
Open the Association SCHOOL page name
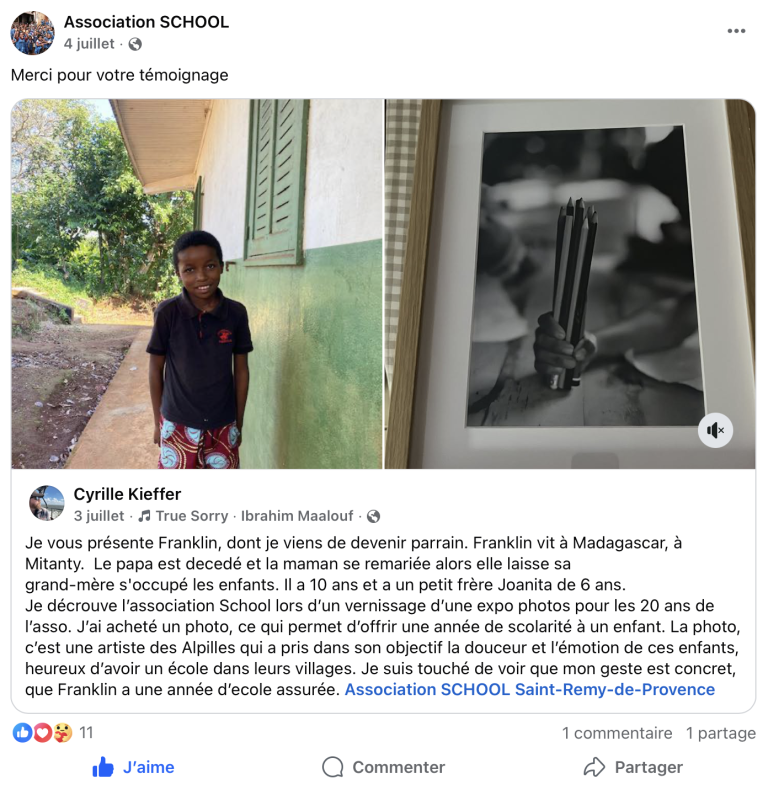[146, 22]
